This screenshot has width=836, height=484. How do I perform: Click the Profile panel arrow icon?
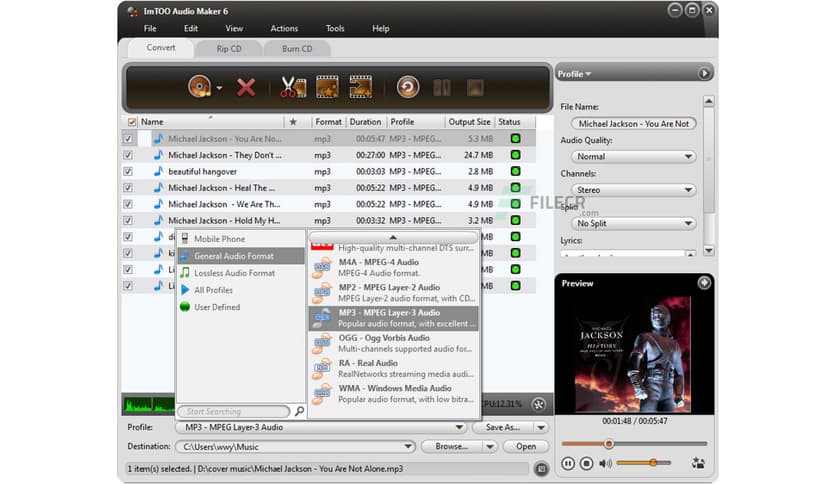coord(704,74)
